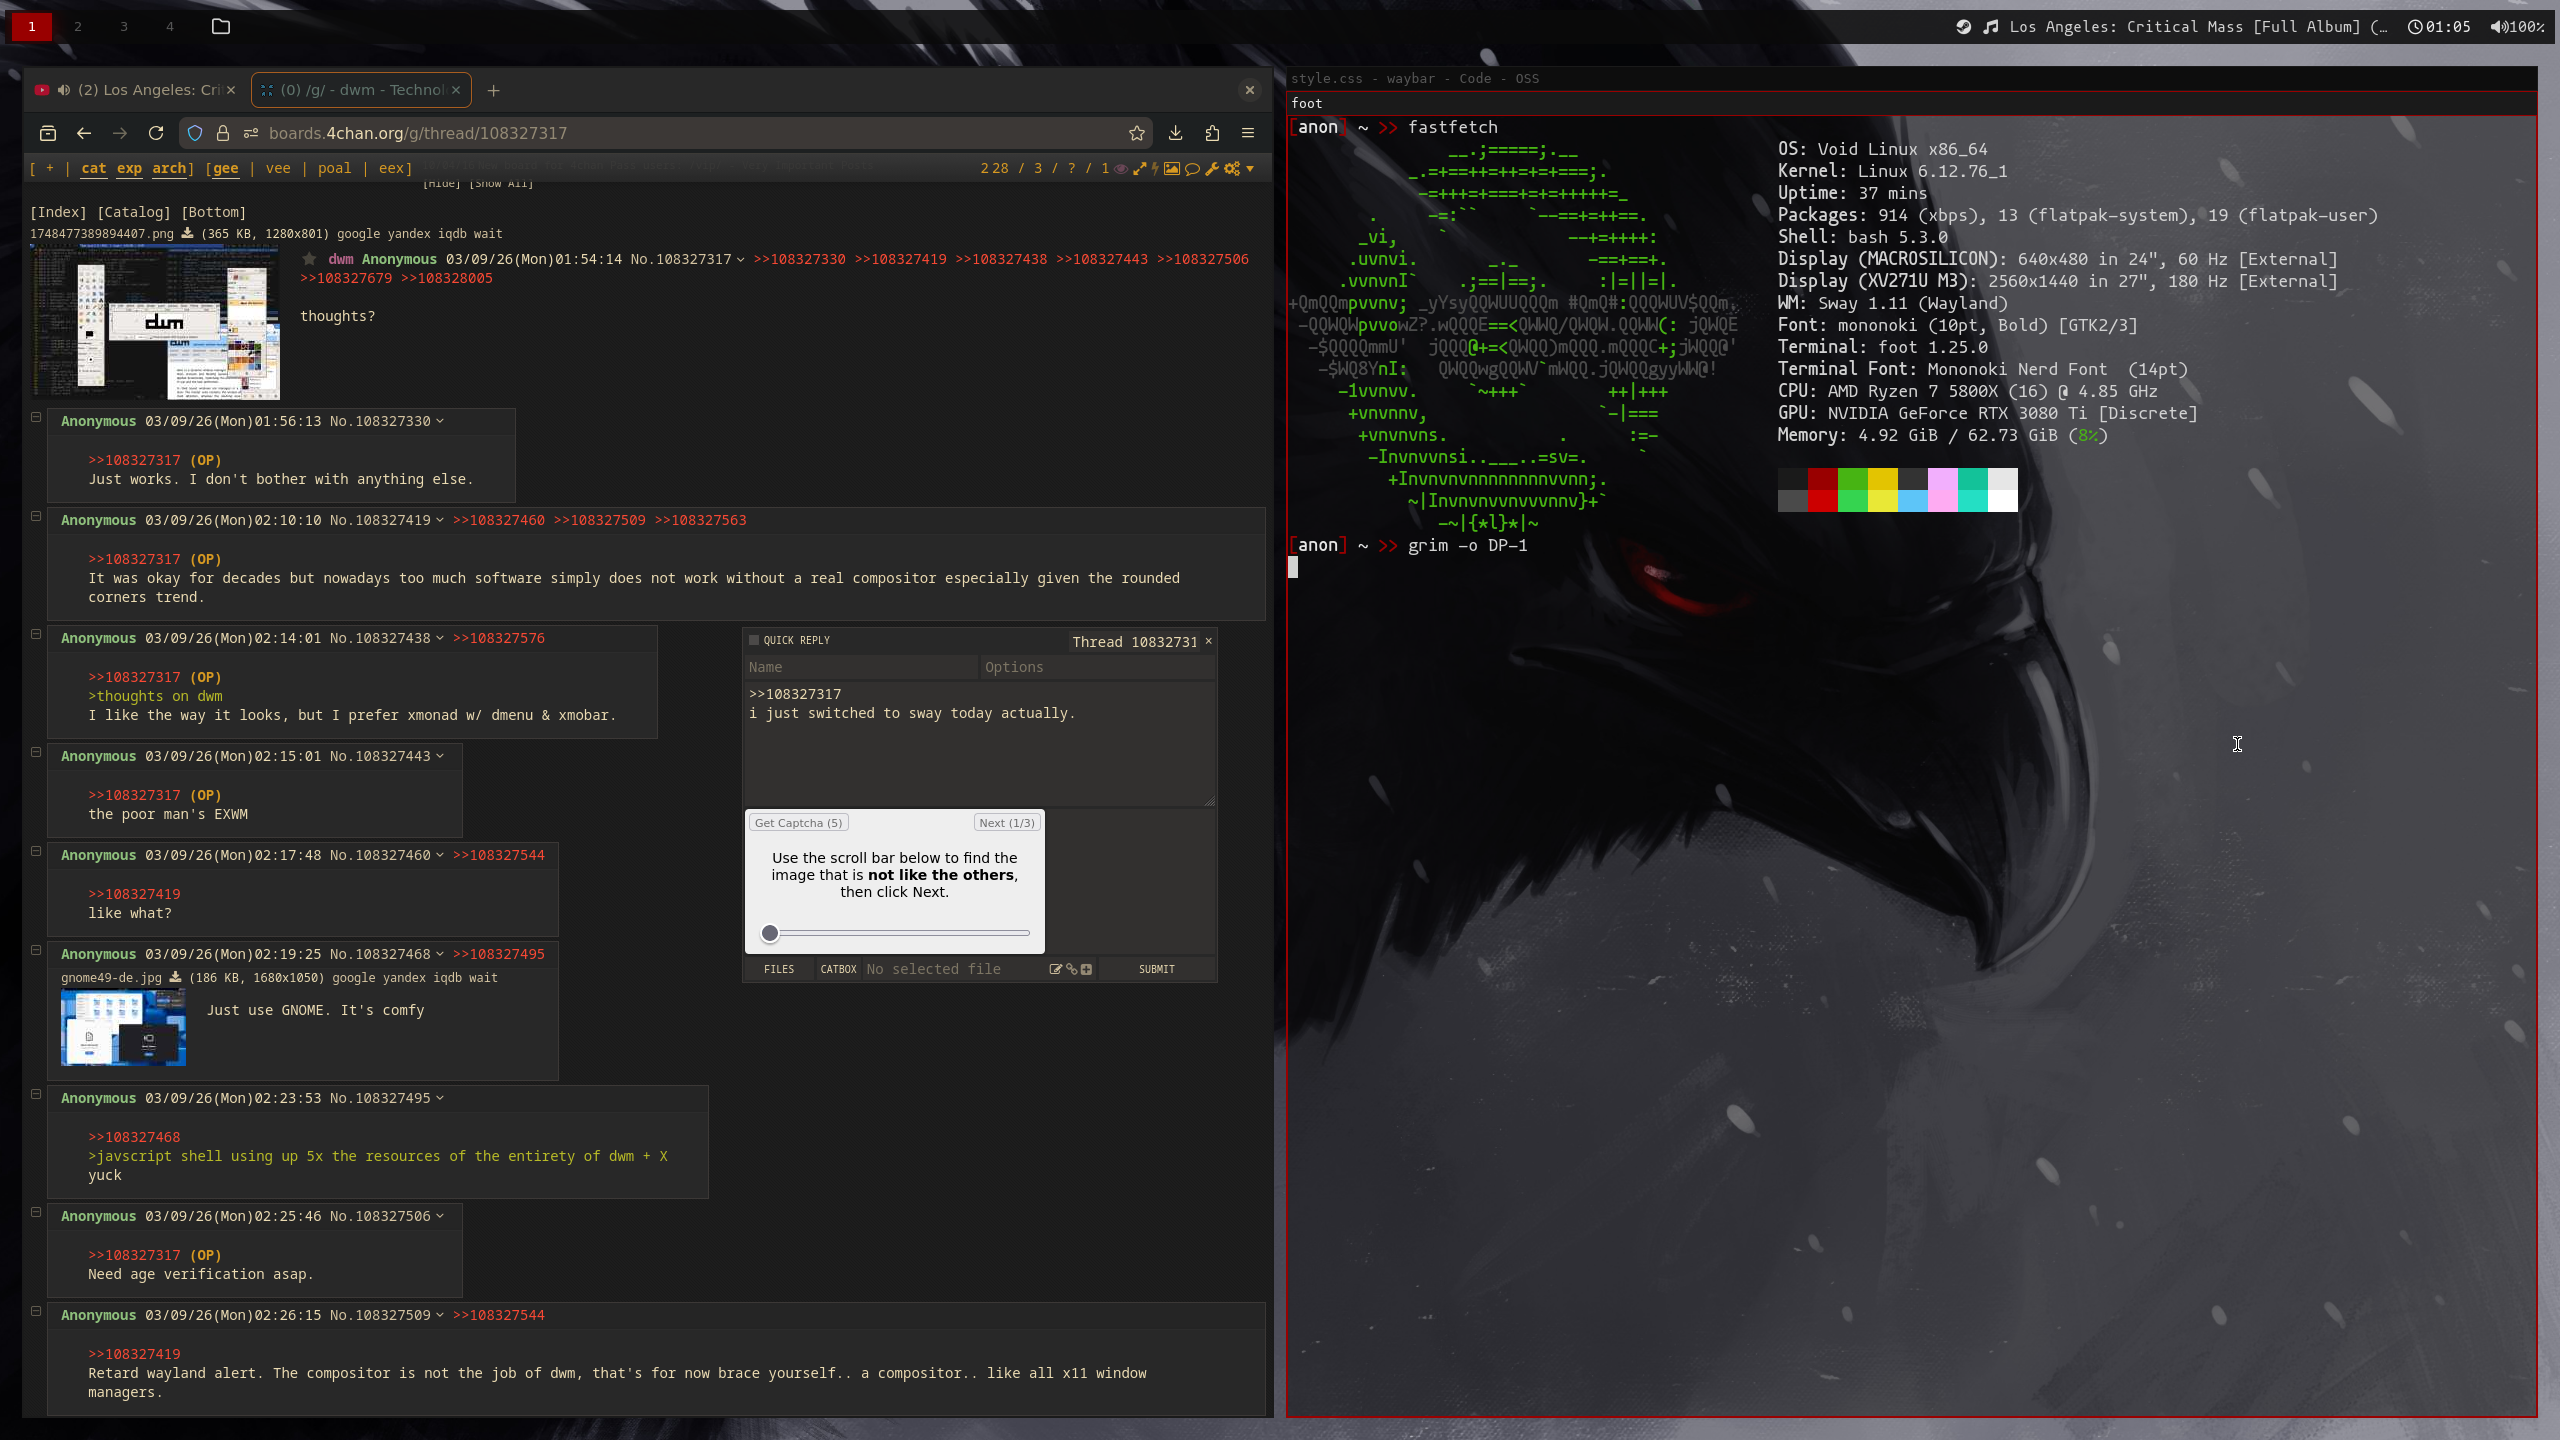Click the captcha slider handle
Image resolution: width=2560 pixels, height=1440 pixels.
tap(769, 933)
